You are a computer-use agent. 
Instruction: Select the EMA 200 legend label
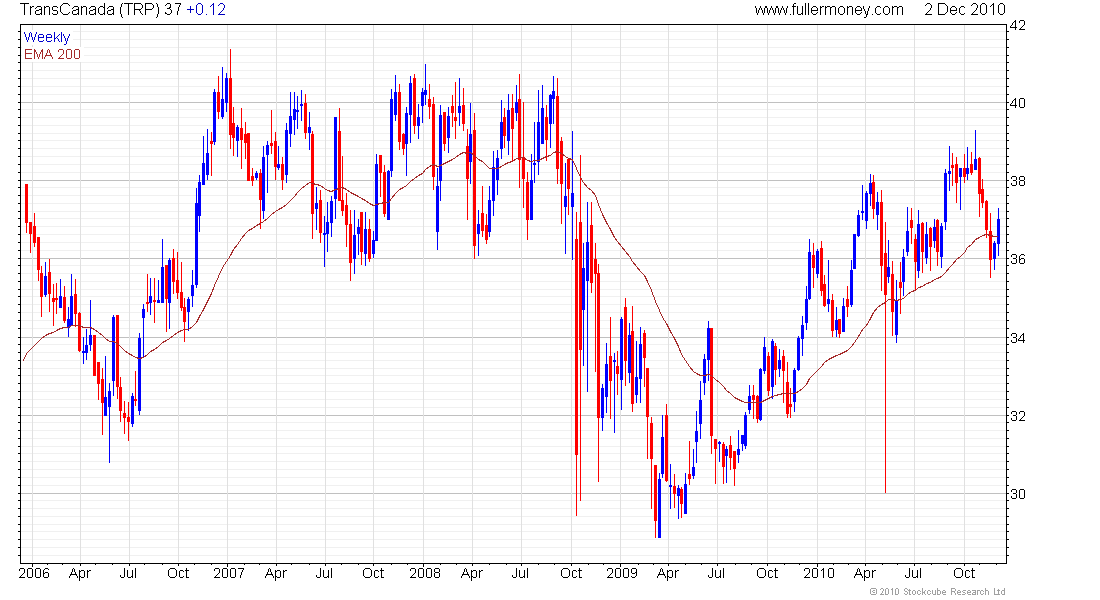pos(52,54)
